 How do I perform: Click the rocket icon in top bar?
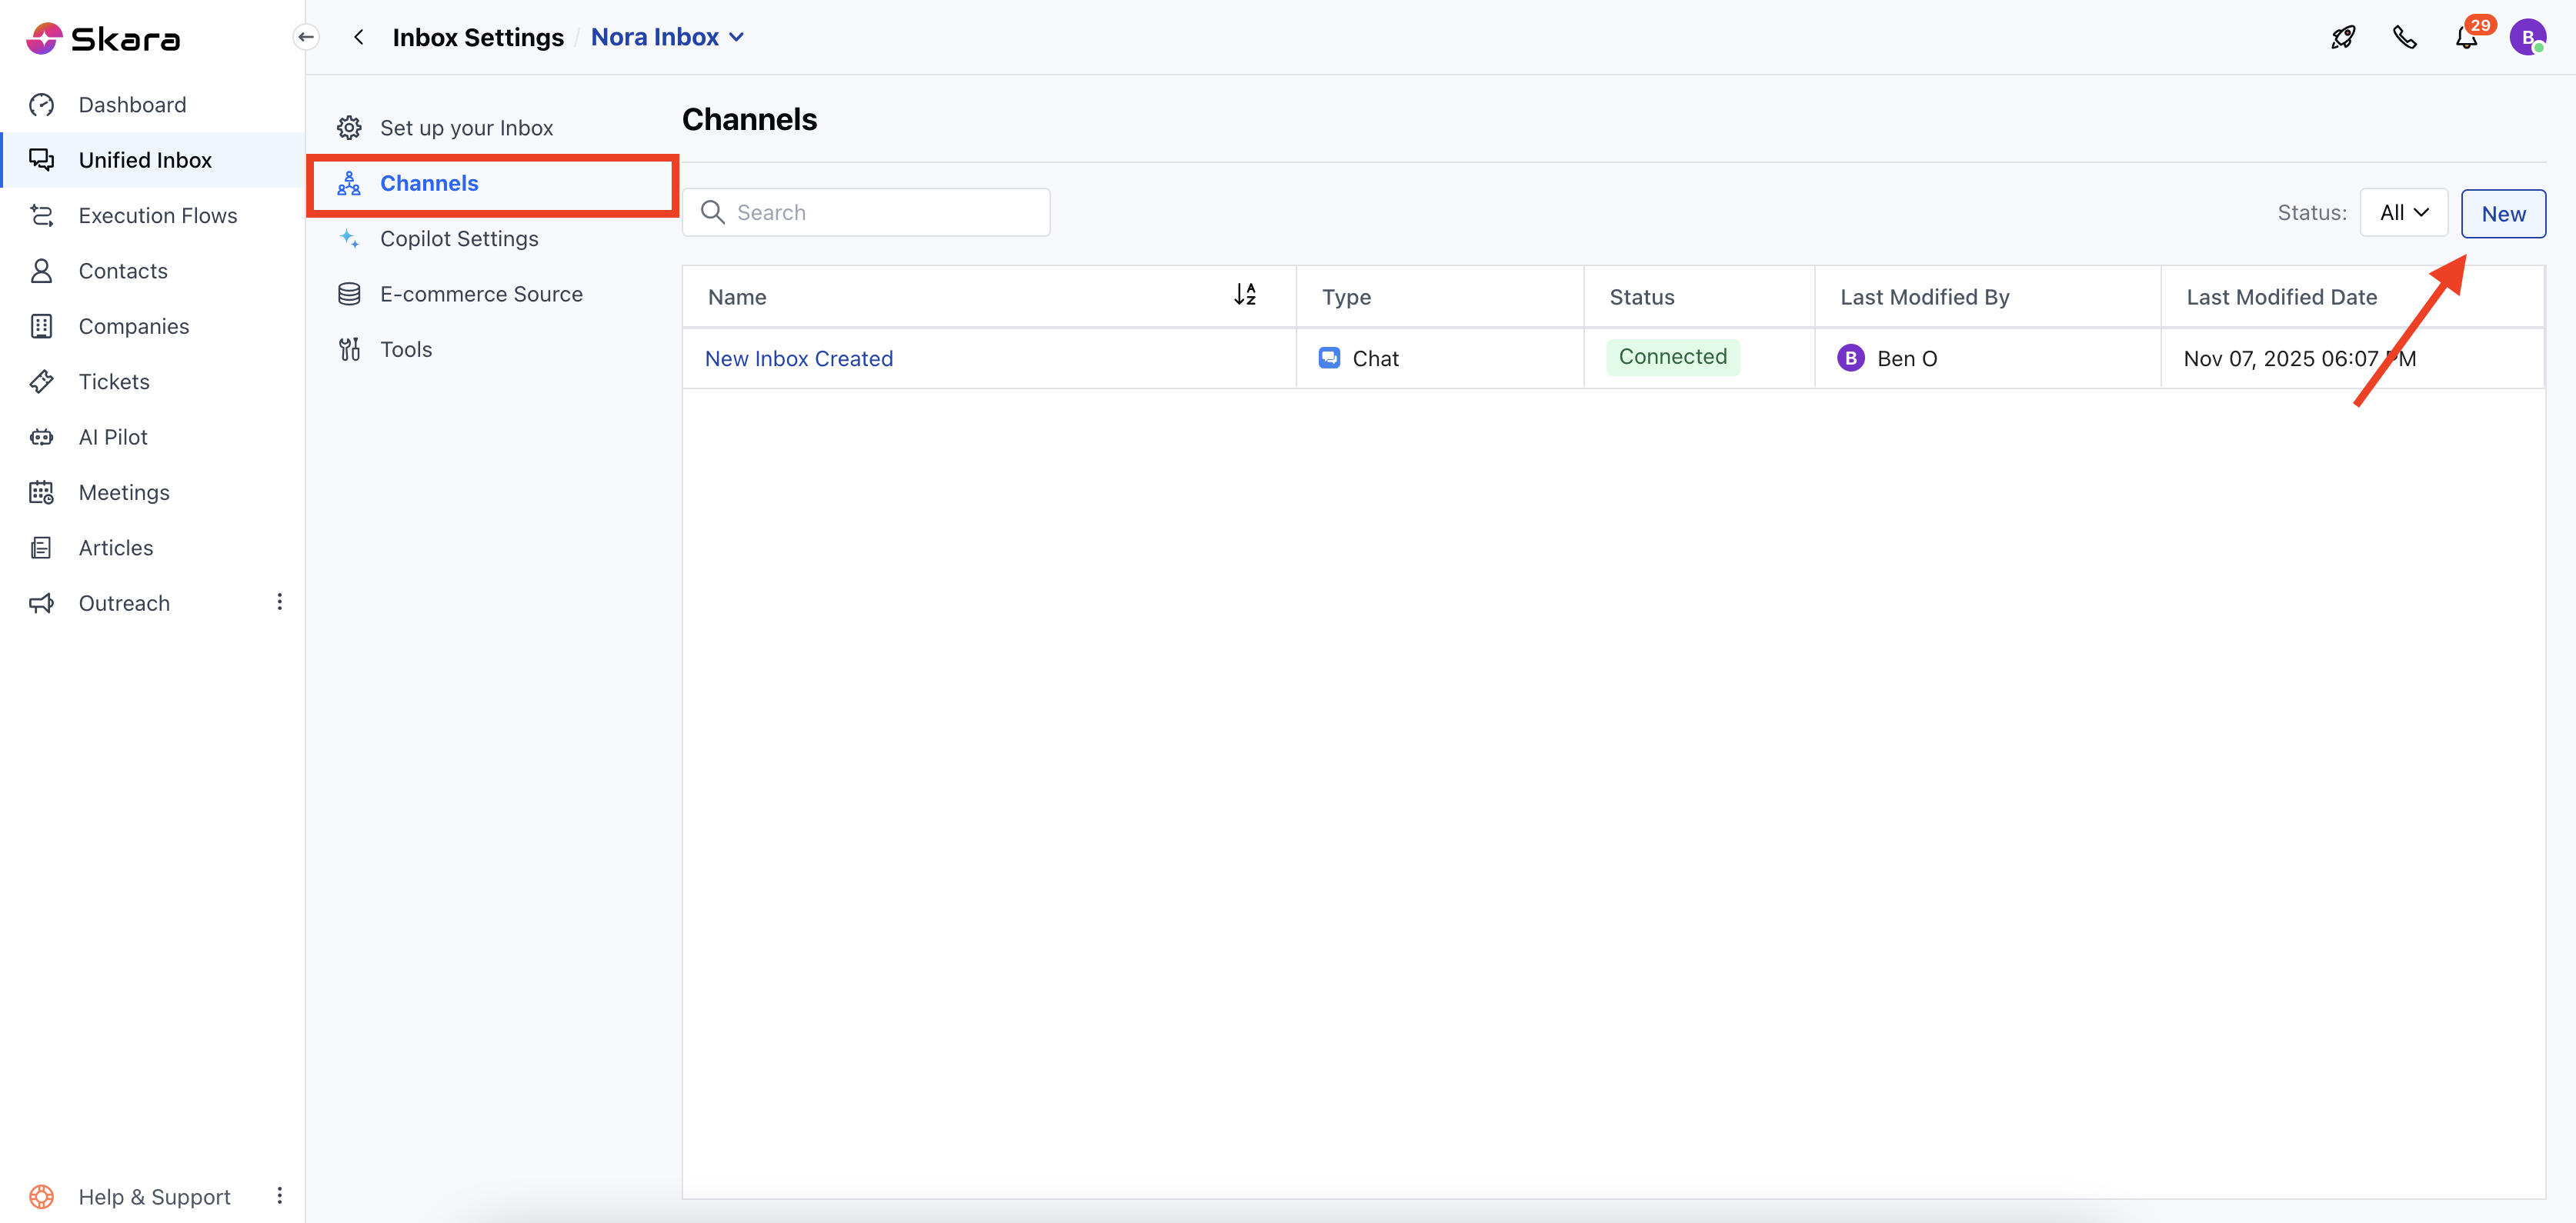pyautogui.click(x=2342, y=38)
